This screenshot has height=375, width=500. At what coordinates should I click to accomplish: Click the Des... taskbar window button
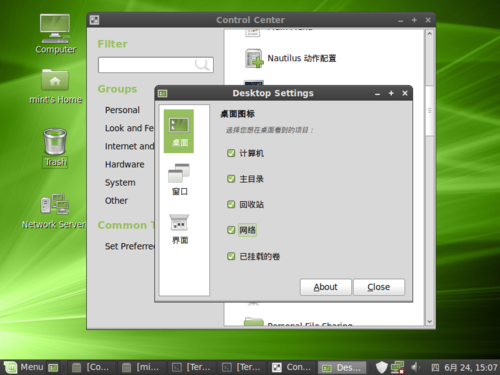pyautogui.click(x=342, y=367)
